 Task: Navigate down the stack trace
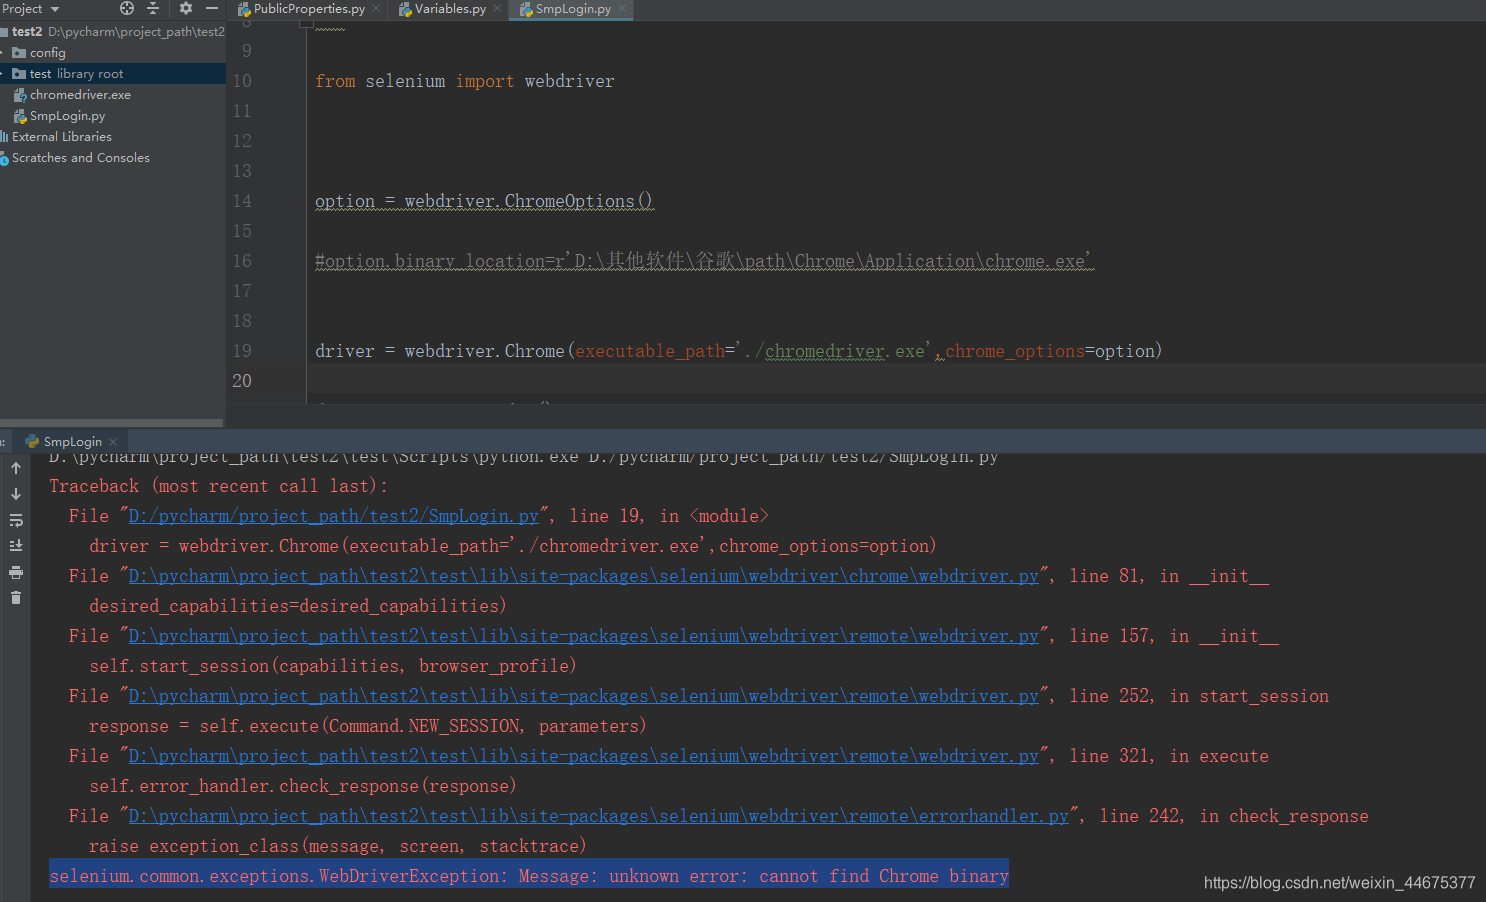(x=16, y=493)
